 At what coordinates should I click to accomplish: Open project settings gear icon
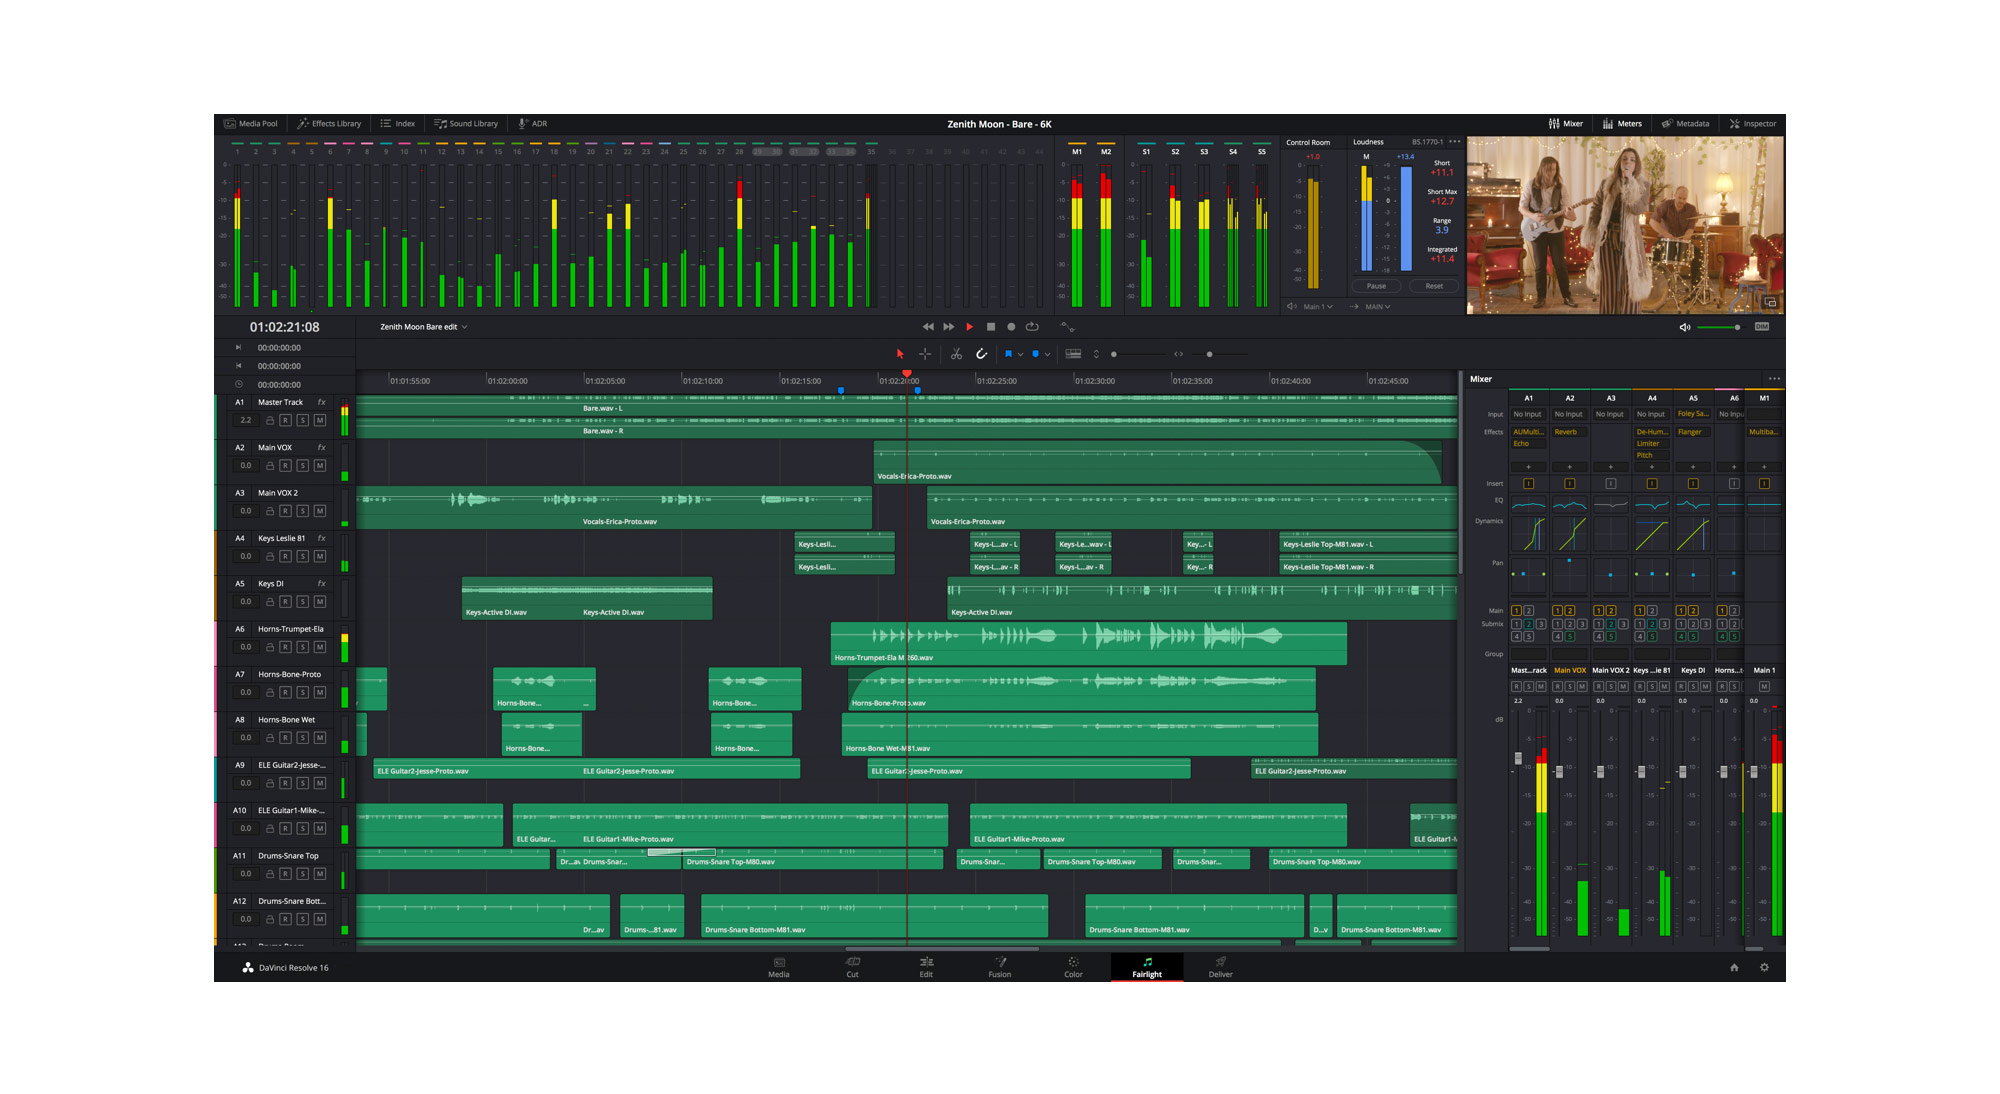[x=1764, y=967]
